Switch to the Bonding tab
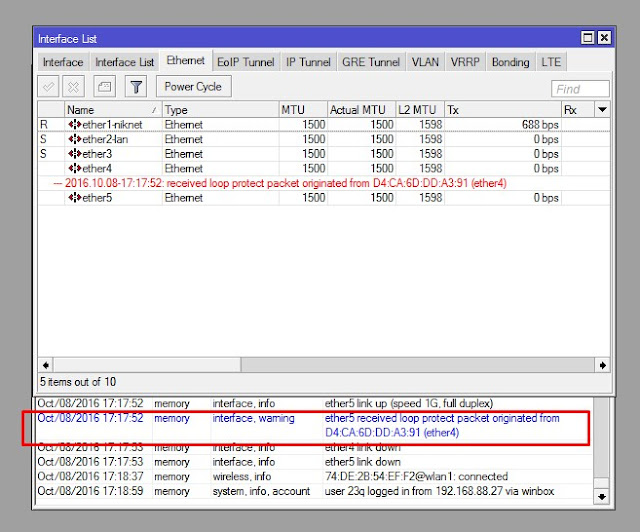 pyautogui.click(x=510, y=62)
